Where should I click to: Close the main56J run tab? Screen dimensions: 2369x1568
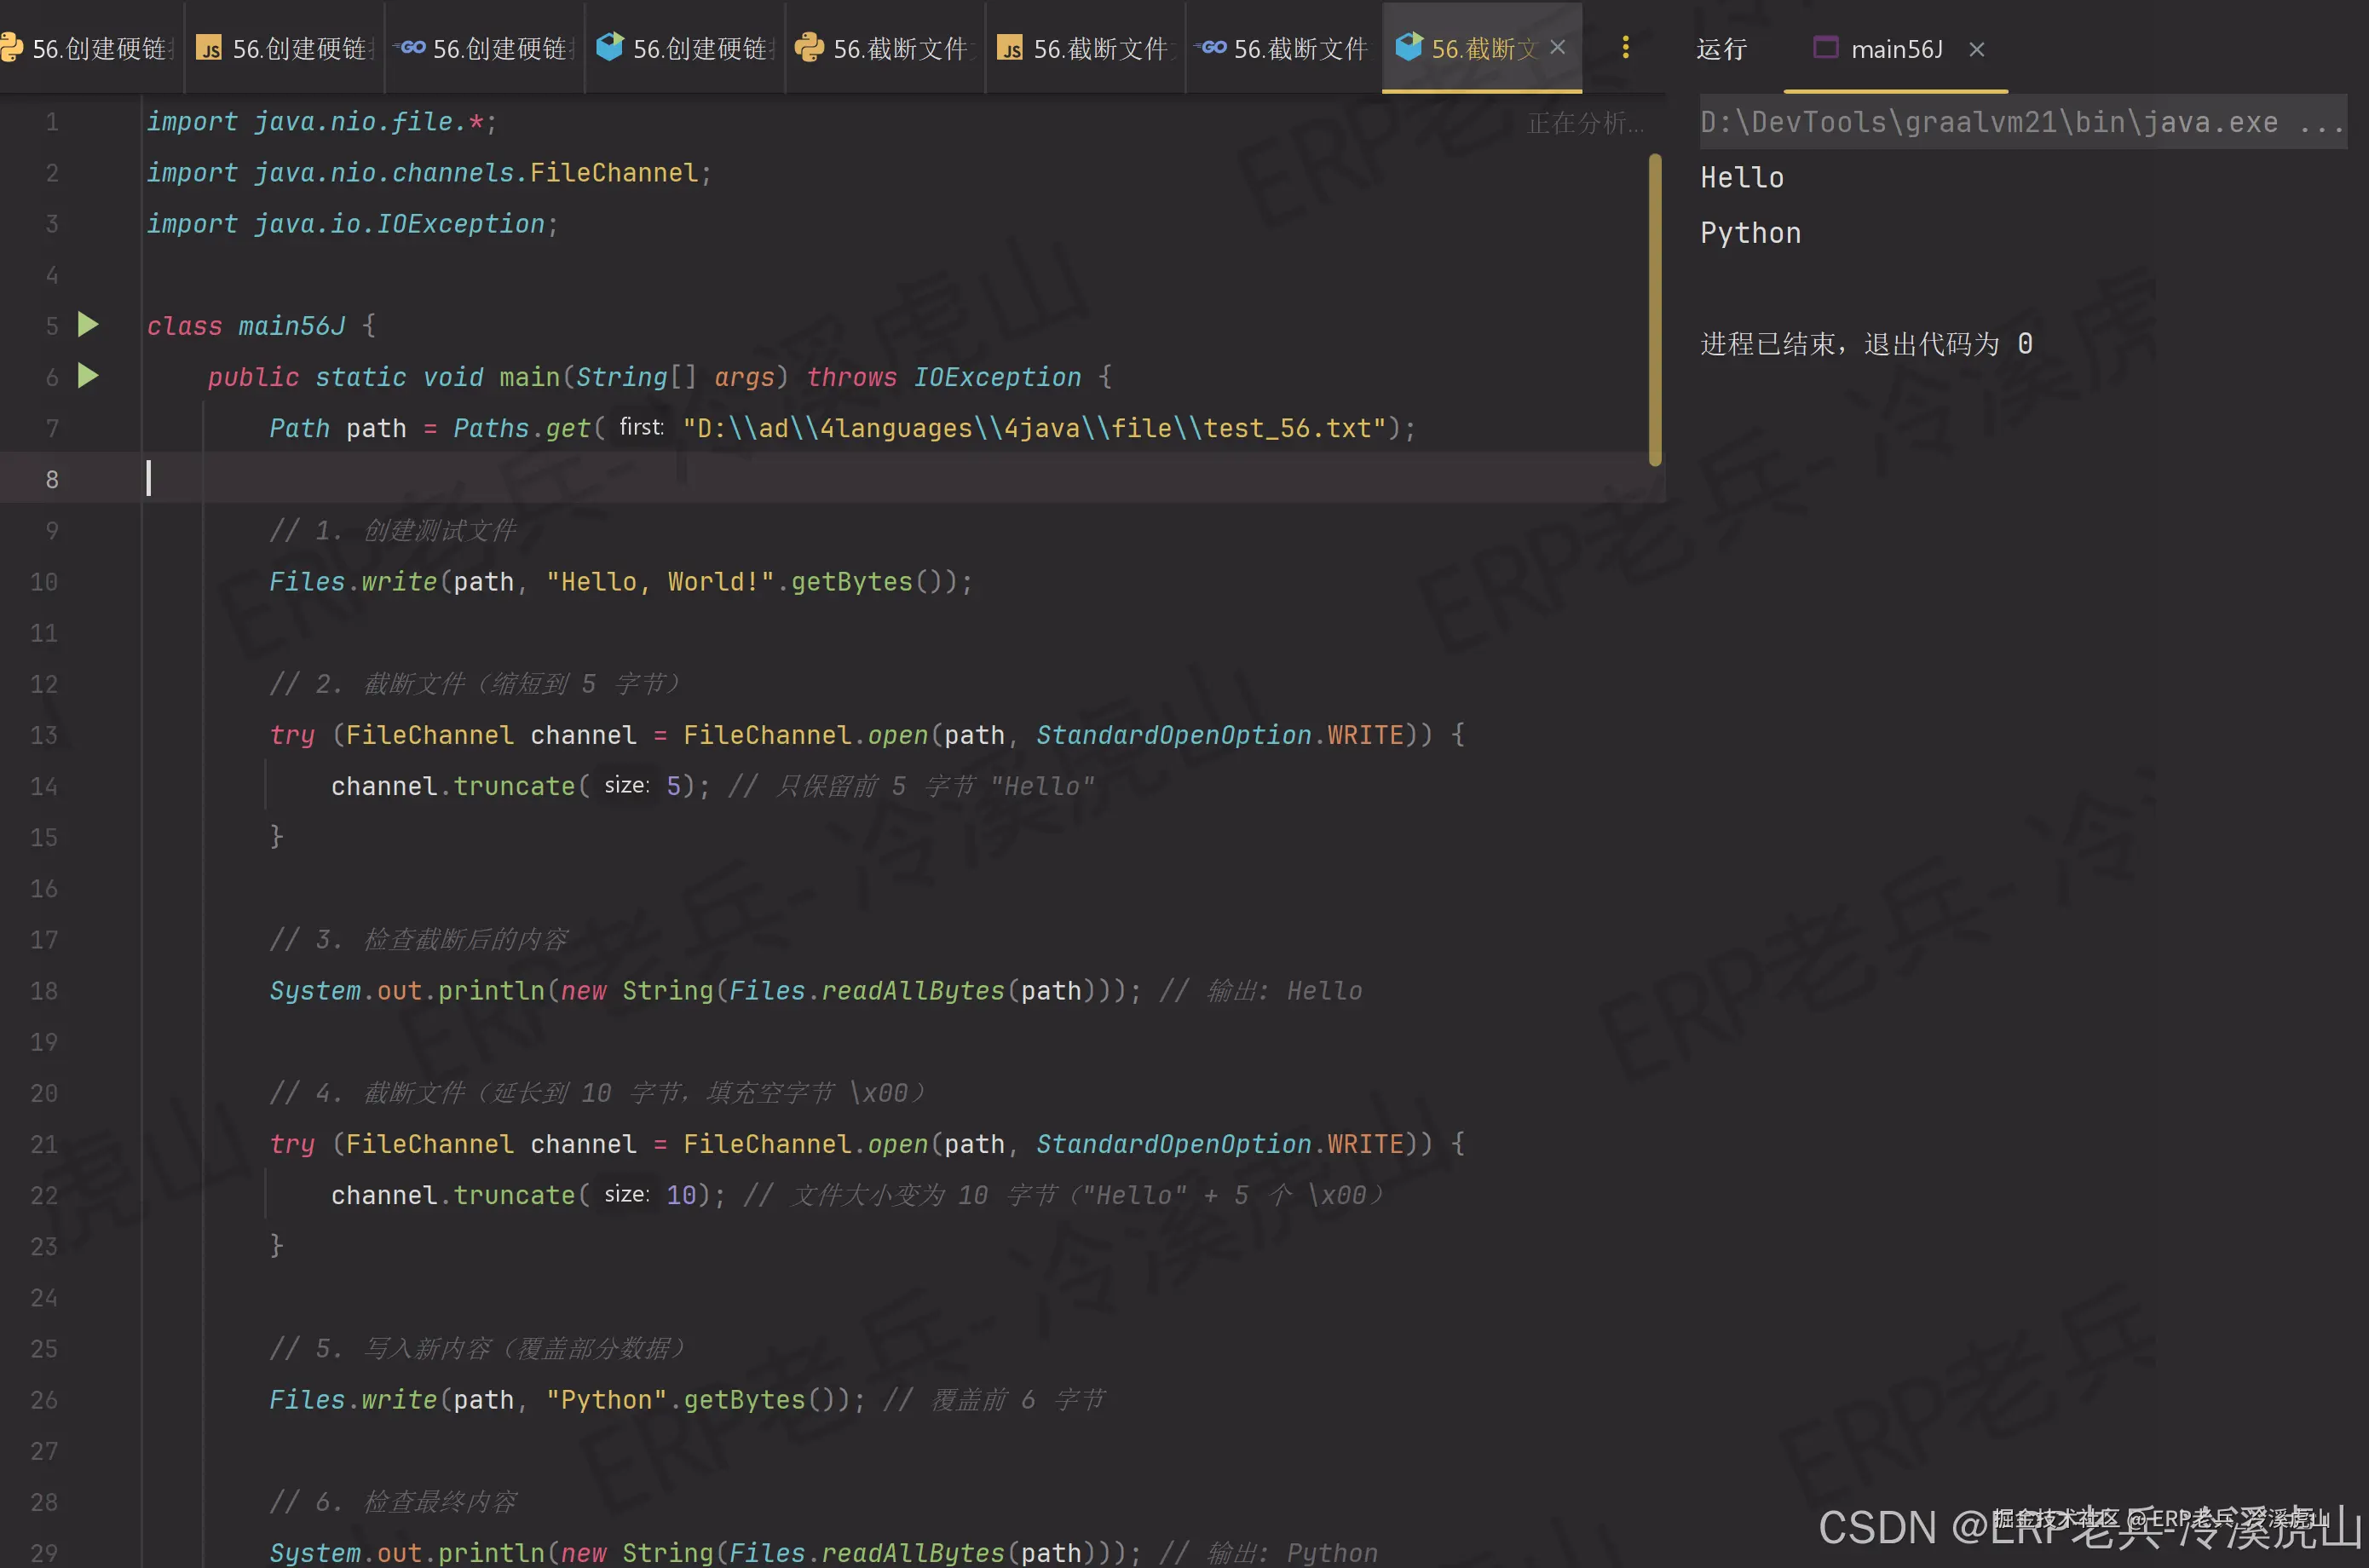(1976, 49)
